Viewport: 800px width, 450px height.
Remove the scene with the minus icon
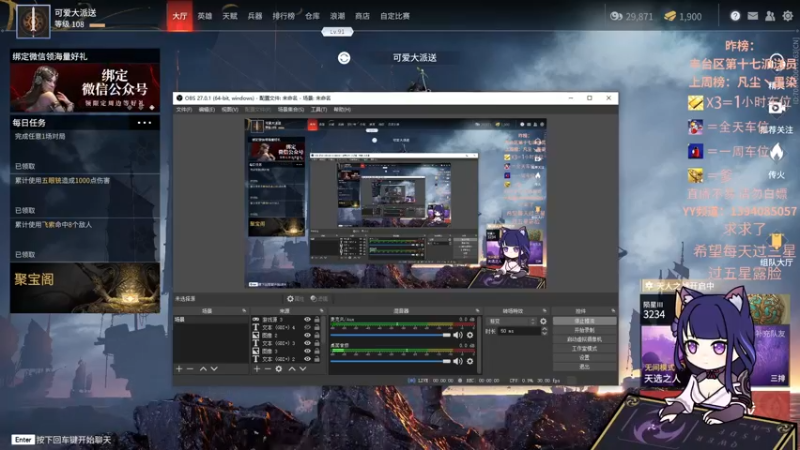coord(190,368)
